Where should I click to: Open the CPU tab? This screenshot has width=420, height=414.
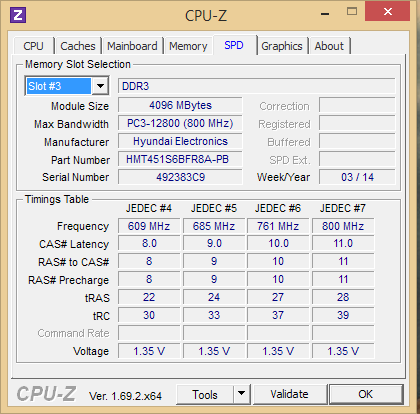(x=34, y=46)
